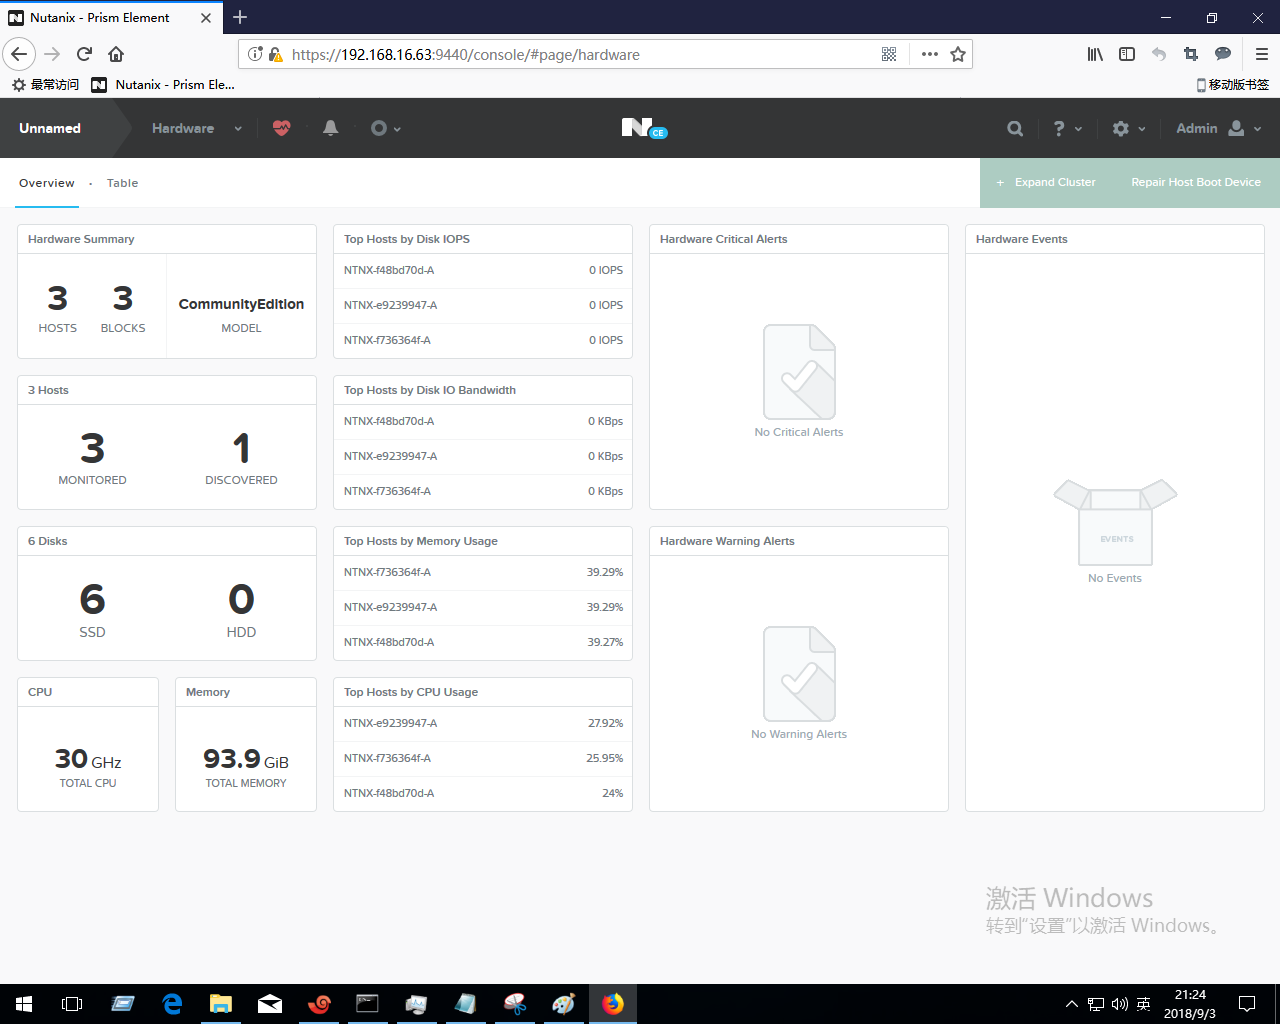This screenshot has height=1024, width=1280.
Task: Open Edge from the taskbar
Action: tap(172, 1004)
